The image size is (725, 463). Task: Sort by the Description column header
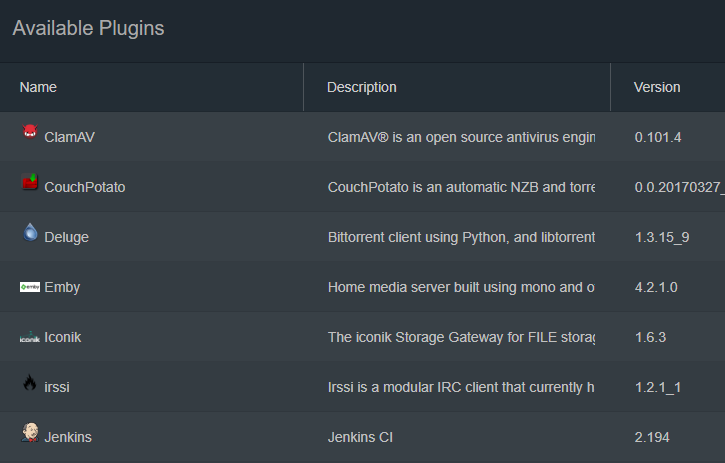tap(362, 87)
